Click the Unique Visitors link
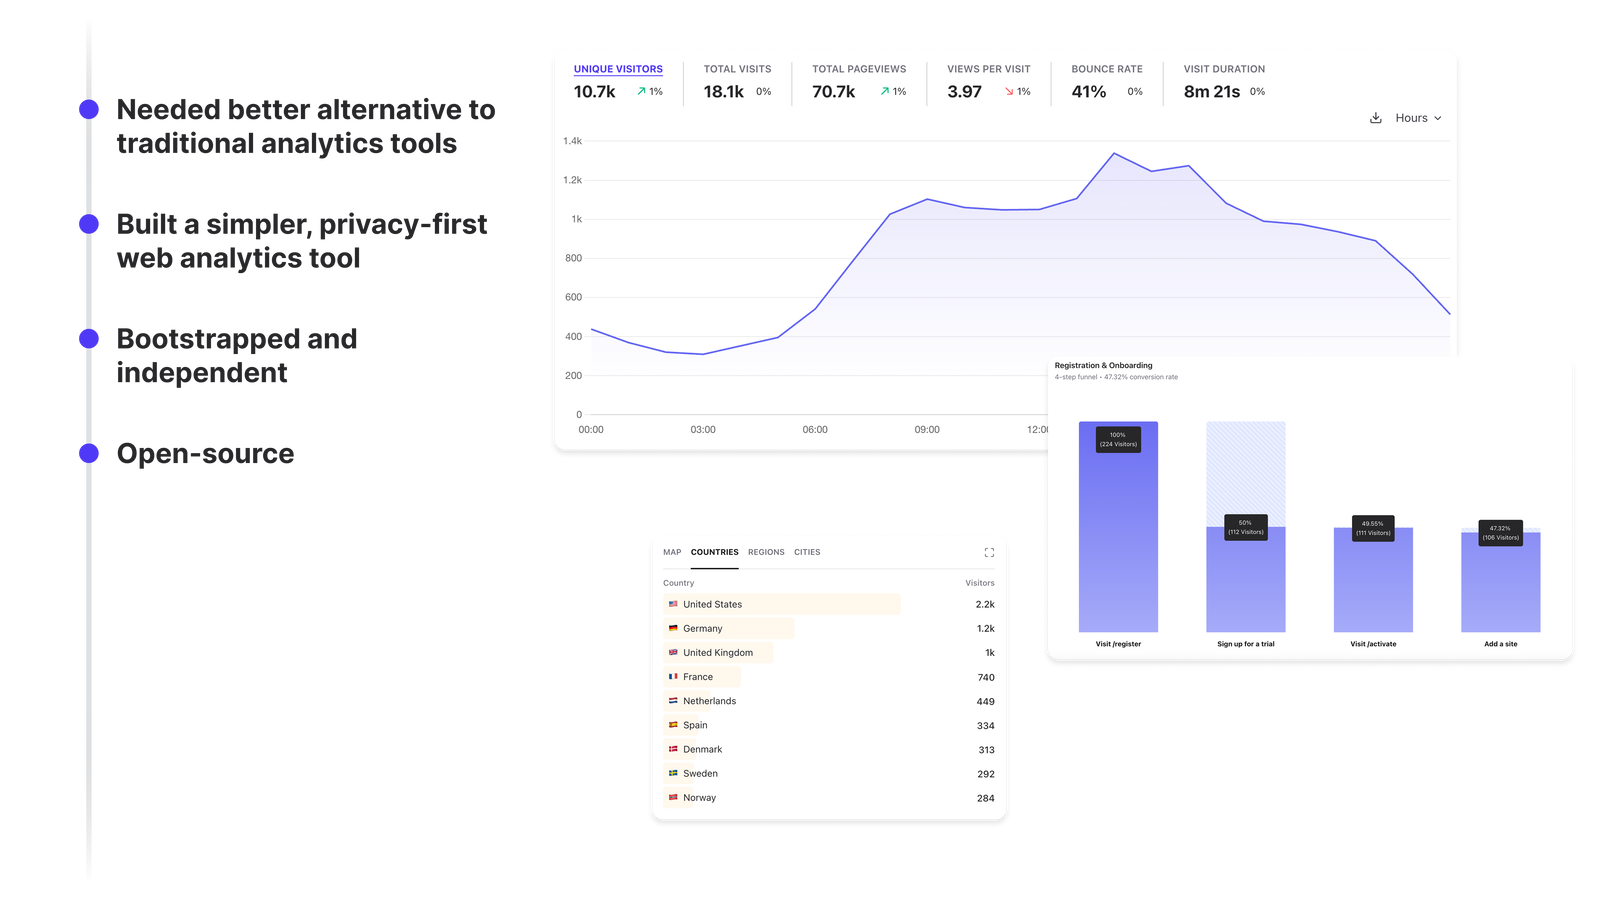Screen dimensions: 1600x900 [618, 69]
